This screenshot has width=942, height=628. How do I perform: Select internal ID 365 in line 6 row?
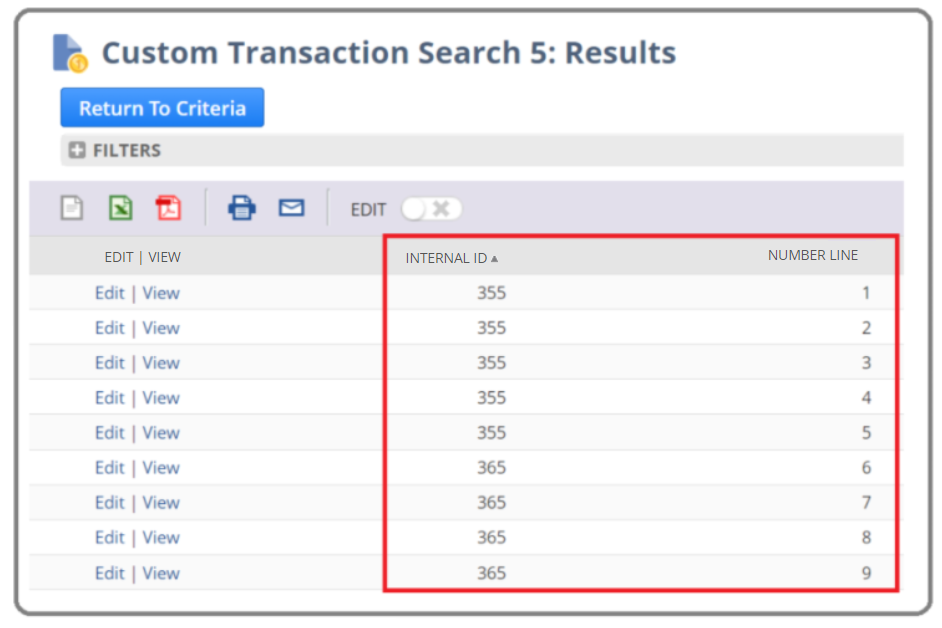click(x=491, y=467)
